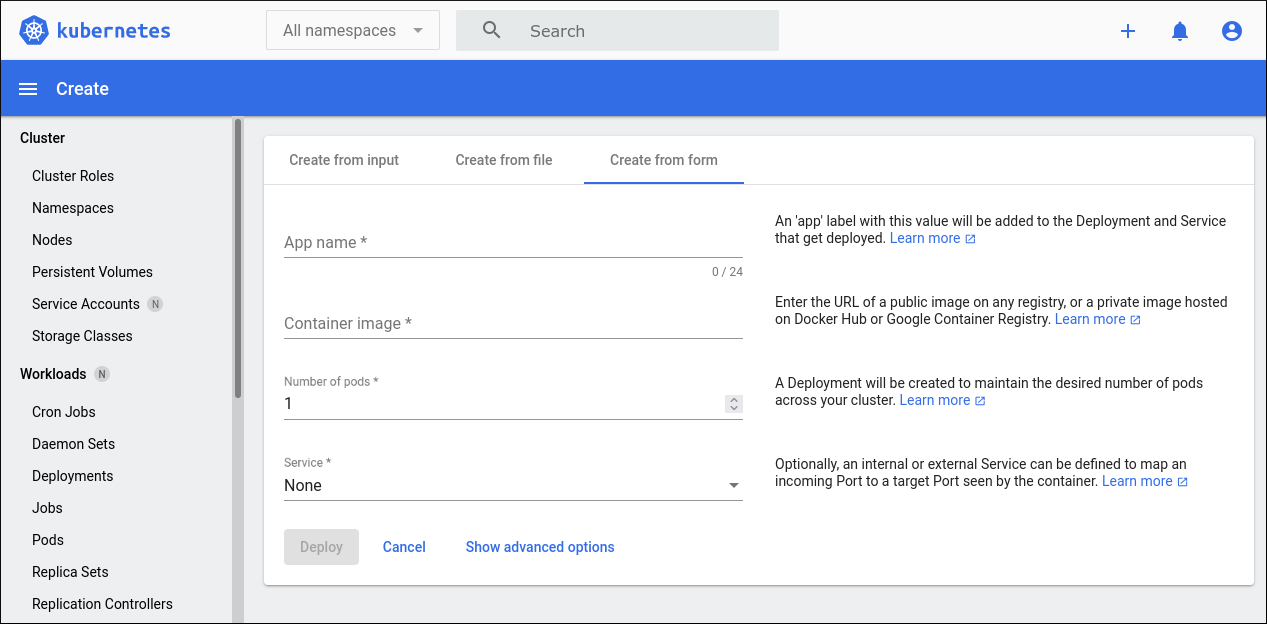Focus the Container image field
This screenshot has width=1267, height=624.
point(513,323)
